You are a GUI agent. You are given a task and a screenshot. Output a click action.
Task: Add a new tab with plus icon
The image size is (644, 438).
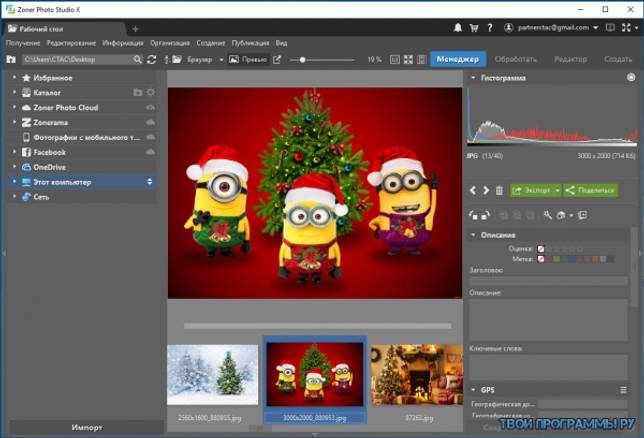pyautogui.click(x=135, y=29)
